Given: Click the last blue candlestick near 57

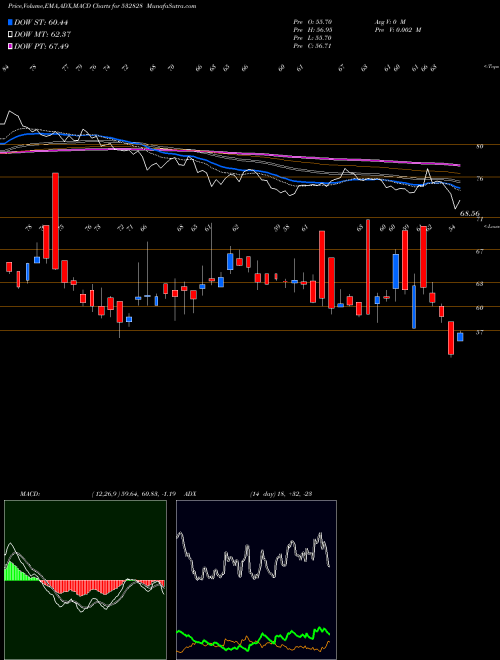Looking at the screenshot, I should click(460, 337).
